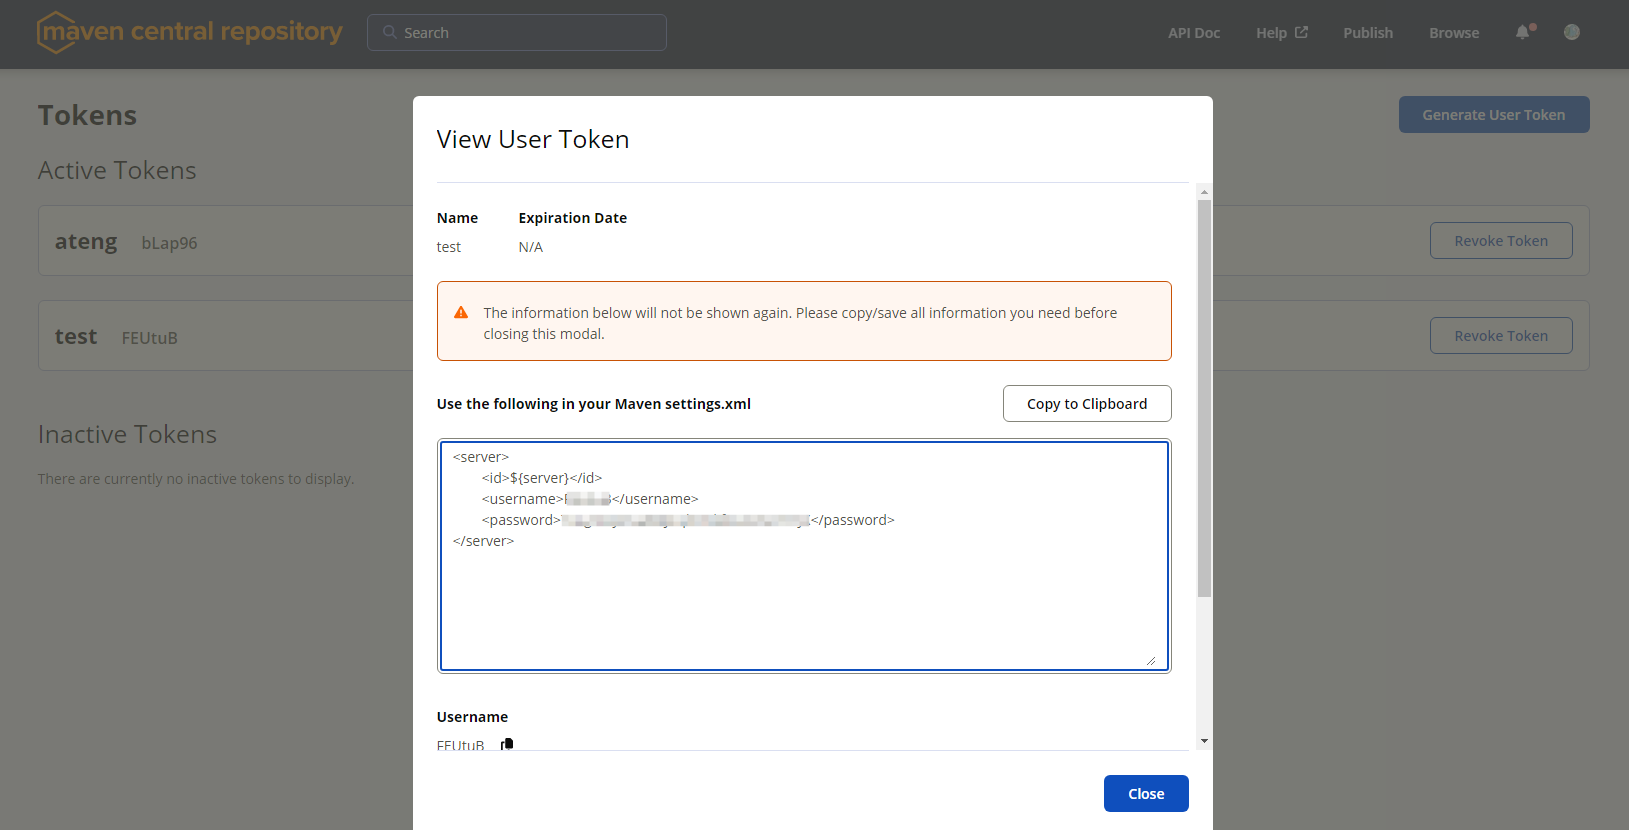Click the scrollbar down arrow in modal
1629x830 pixels.
click(1204, 741)
